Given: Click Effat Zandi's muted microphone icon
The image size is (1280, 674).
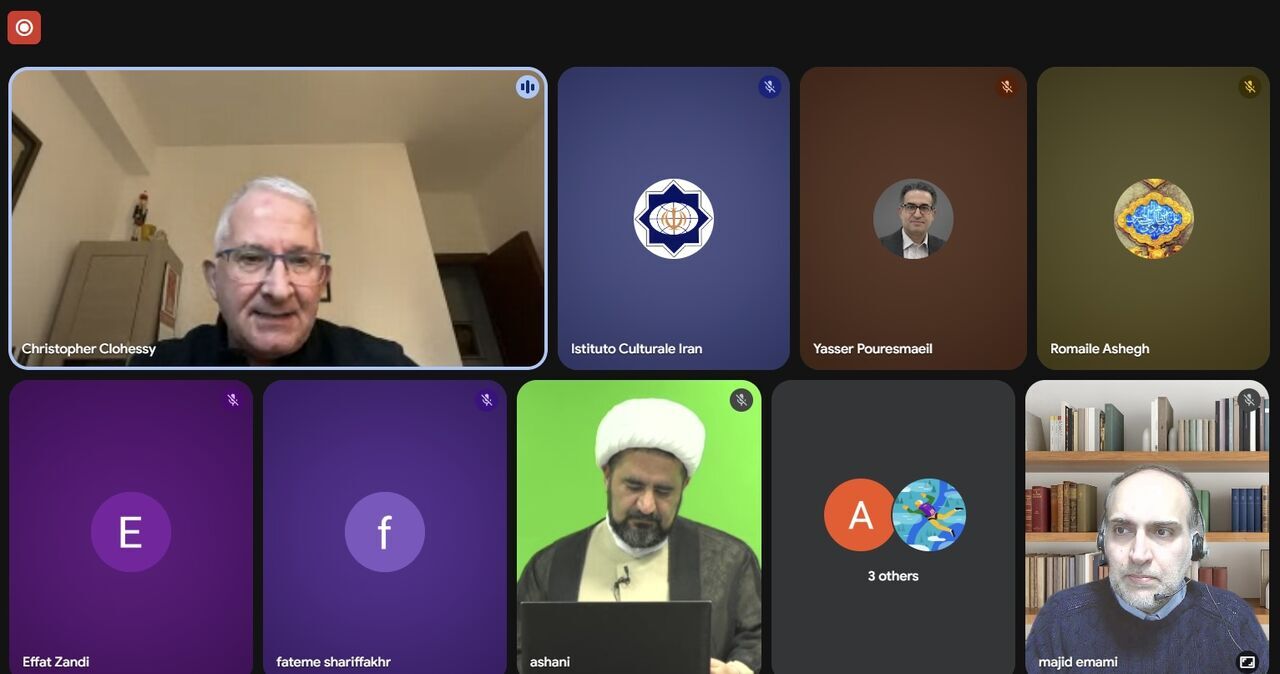Looking at the screenshot, I should (233, 400).
